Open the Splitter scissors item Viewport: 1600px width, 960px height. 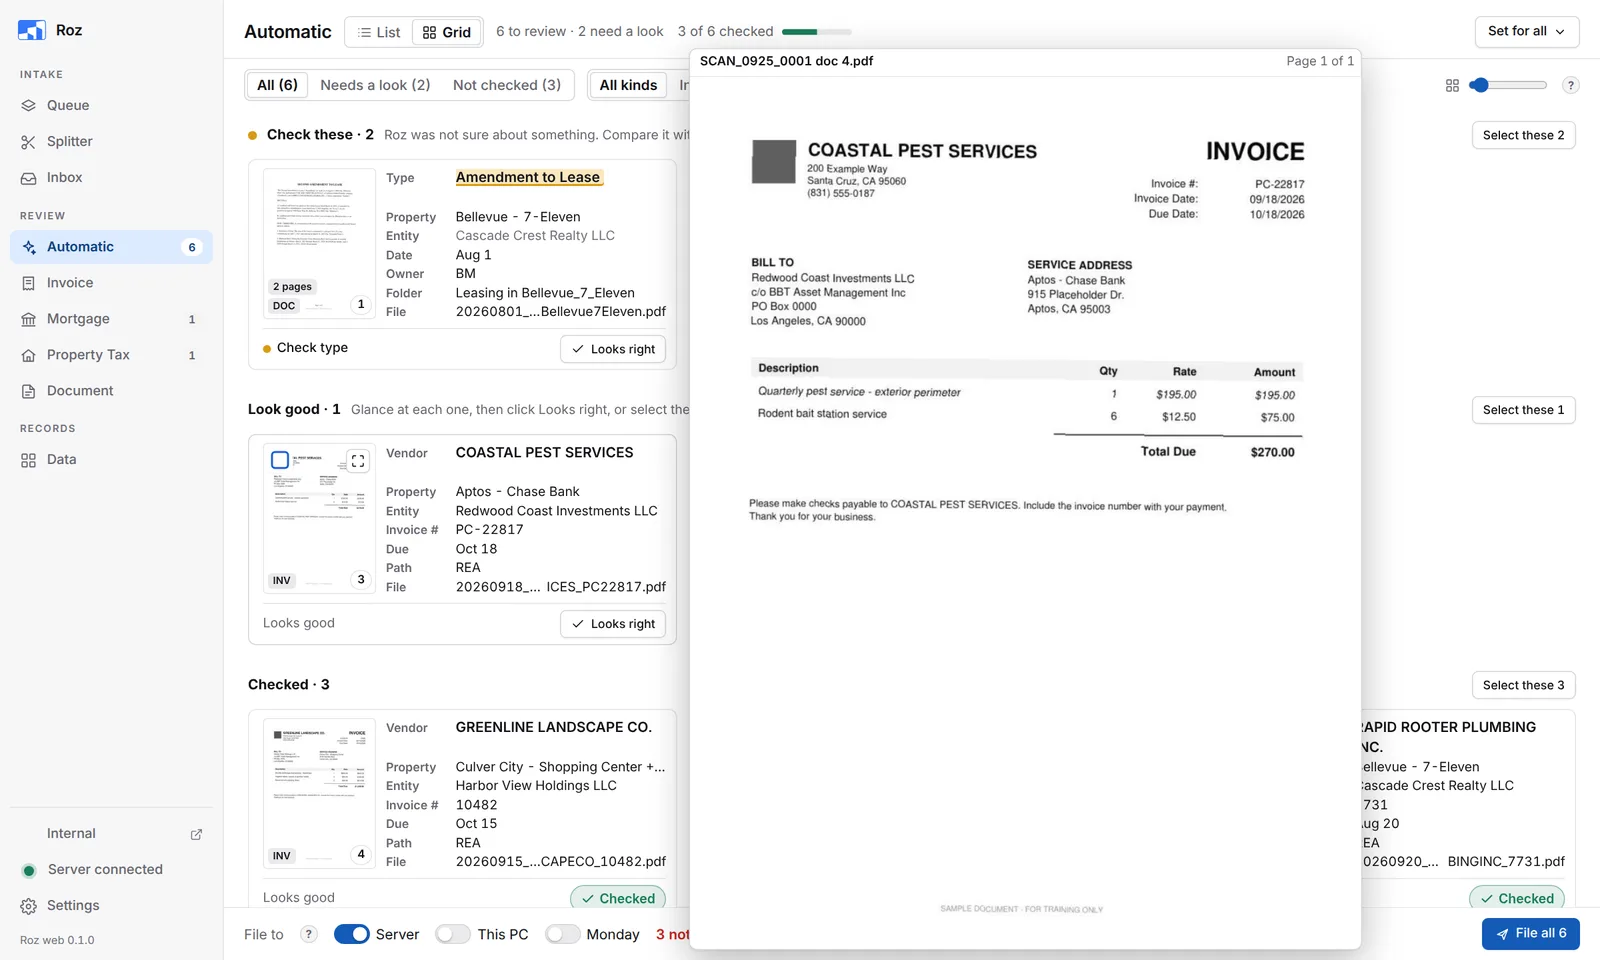[111, 141]
